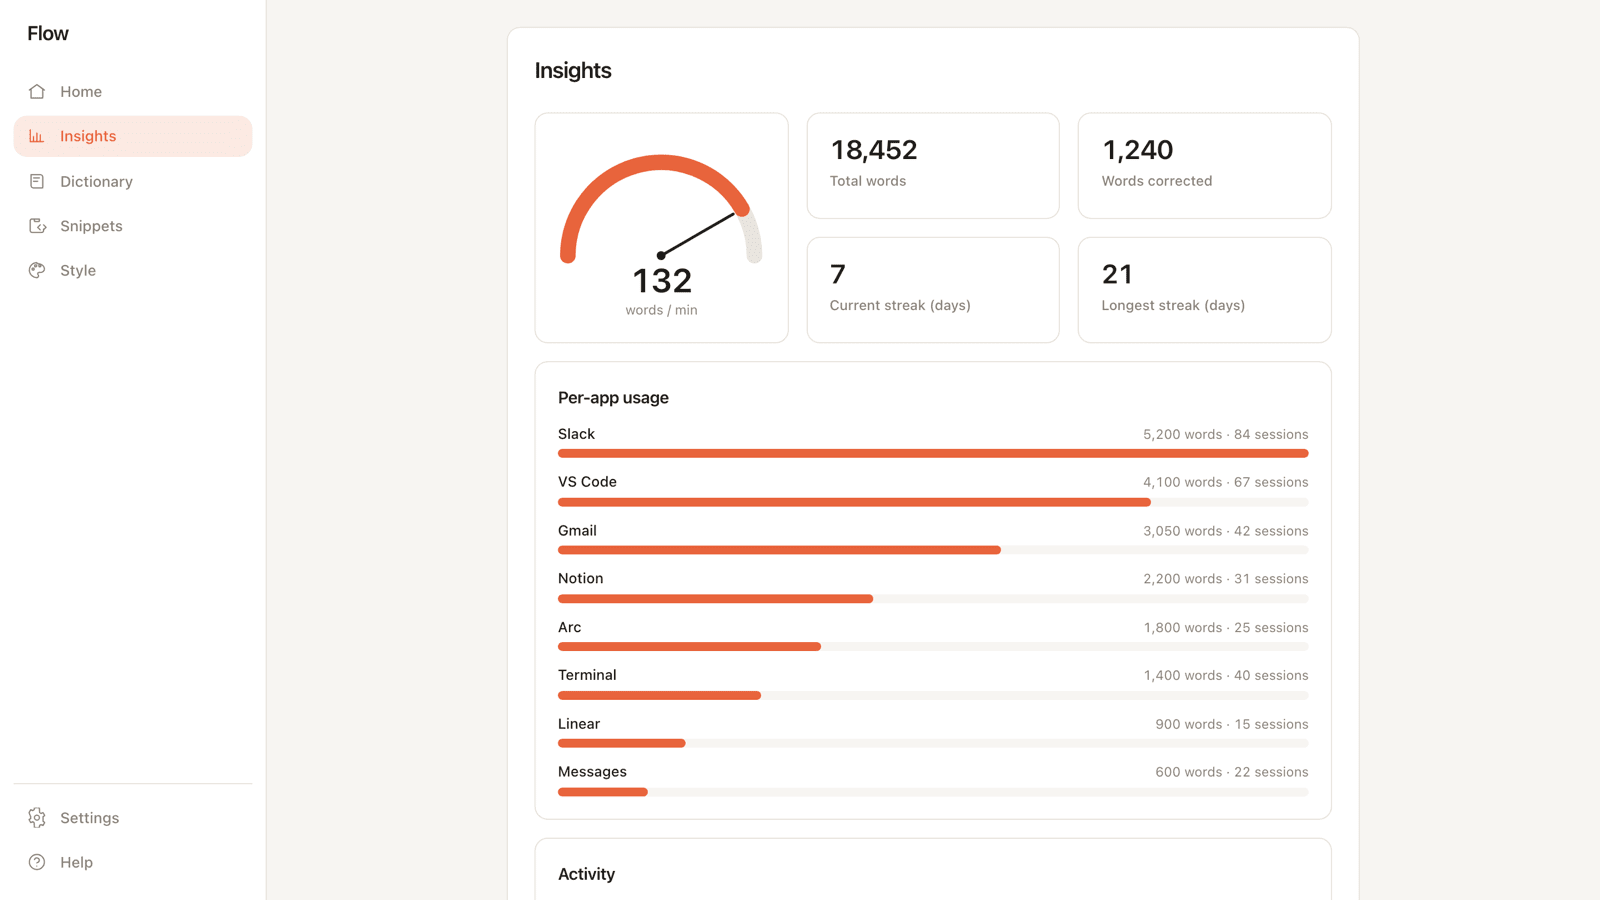This screenshot has height=900, width=1600.
Task: Open the Snippets section label
Action: tap(91, 226)
